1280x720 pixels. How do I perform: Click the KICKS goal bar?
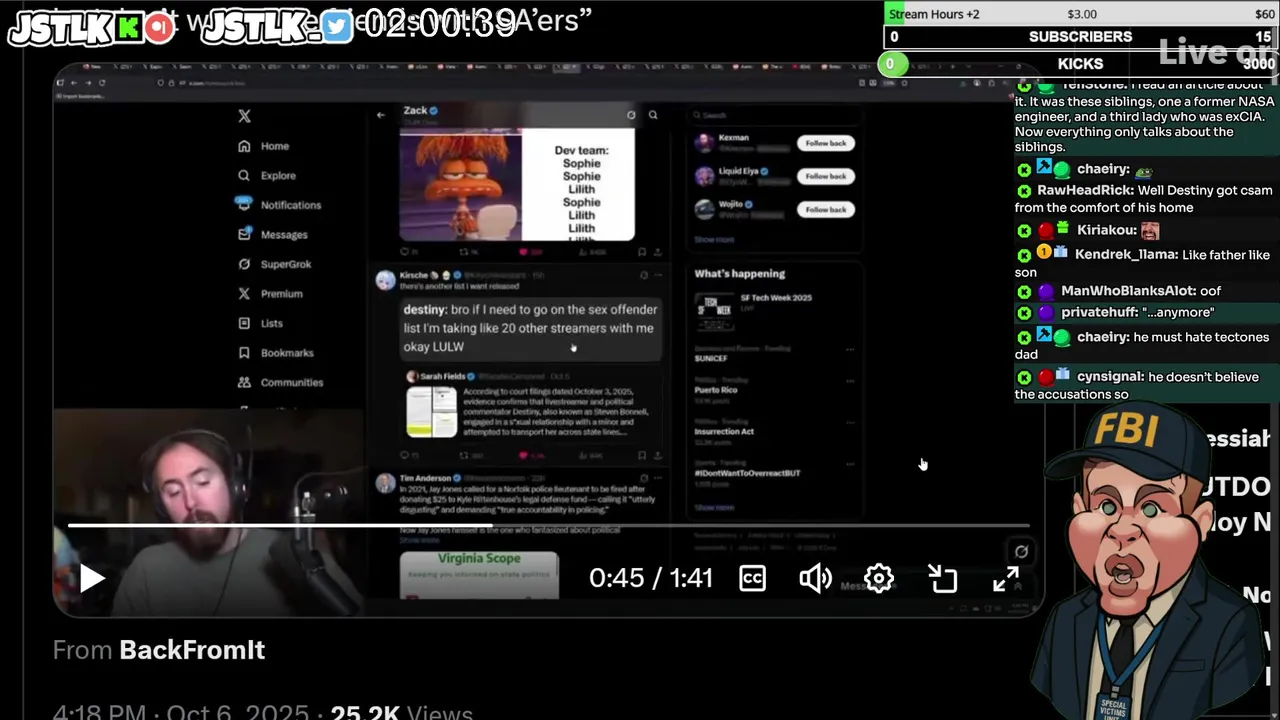click(1078, 64)
